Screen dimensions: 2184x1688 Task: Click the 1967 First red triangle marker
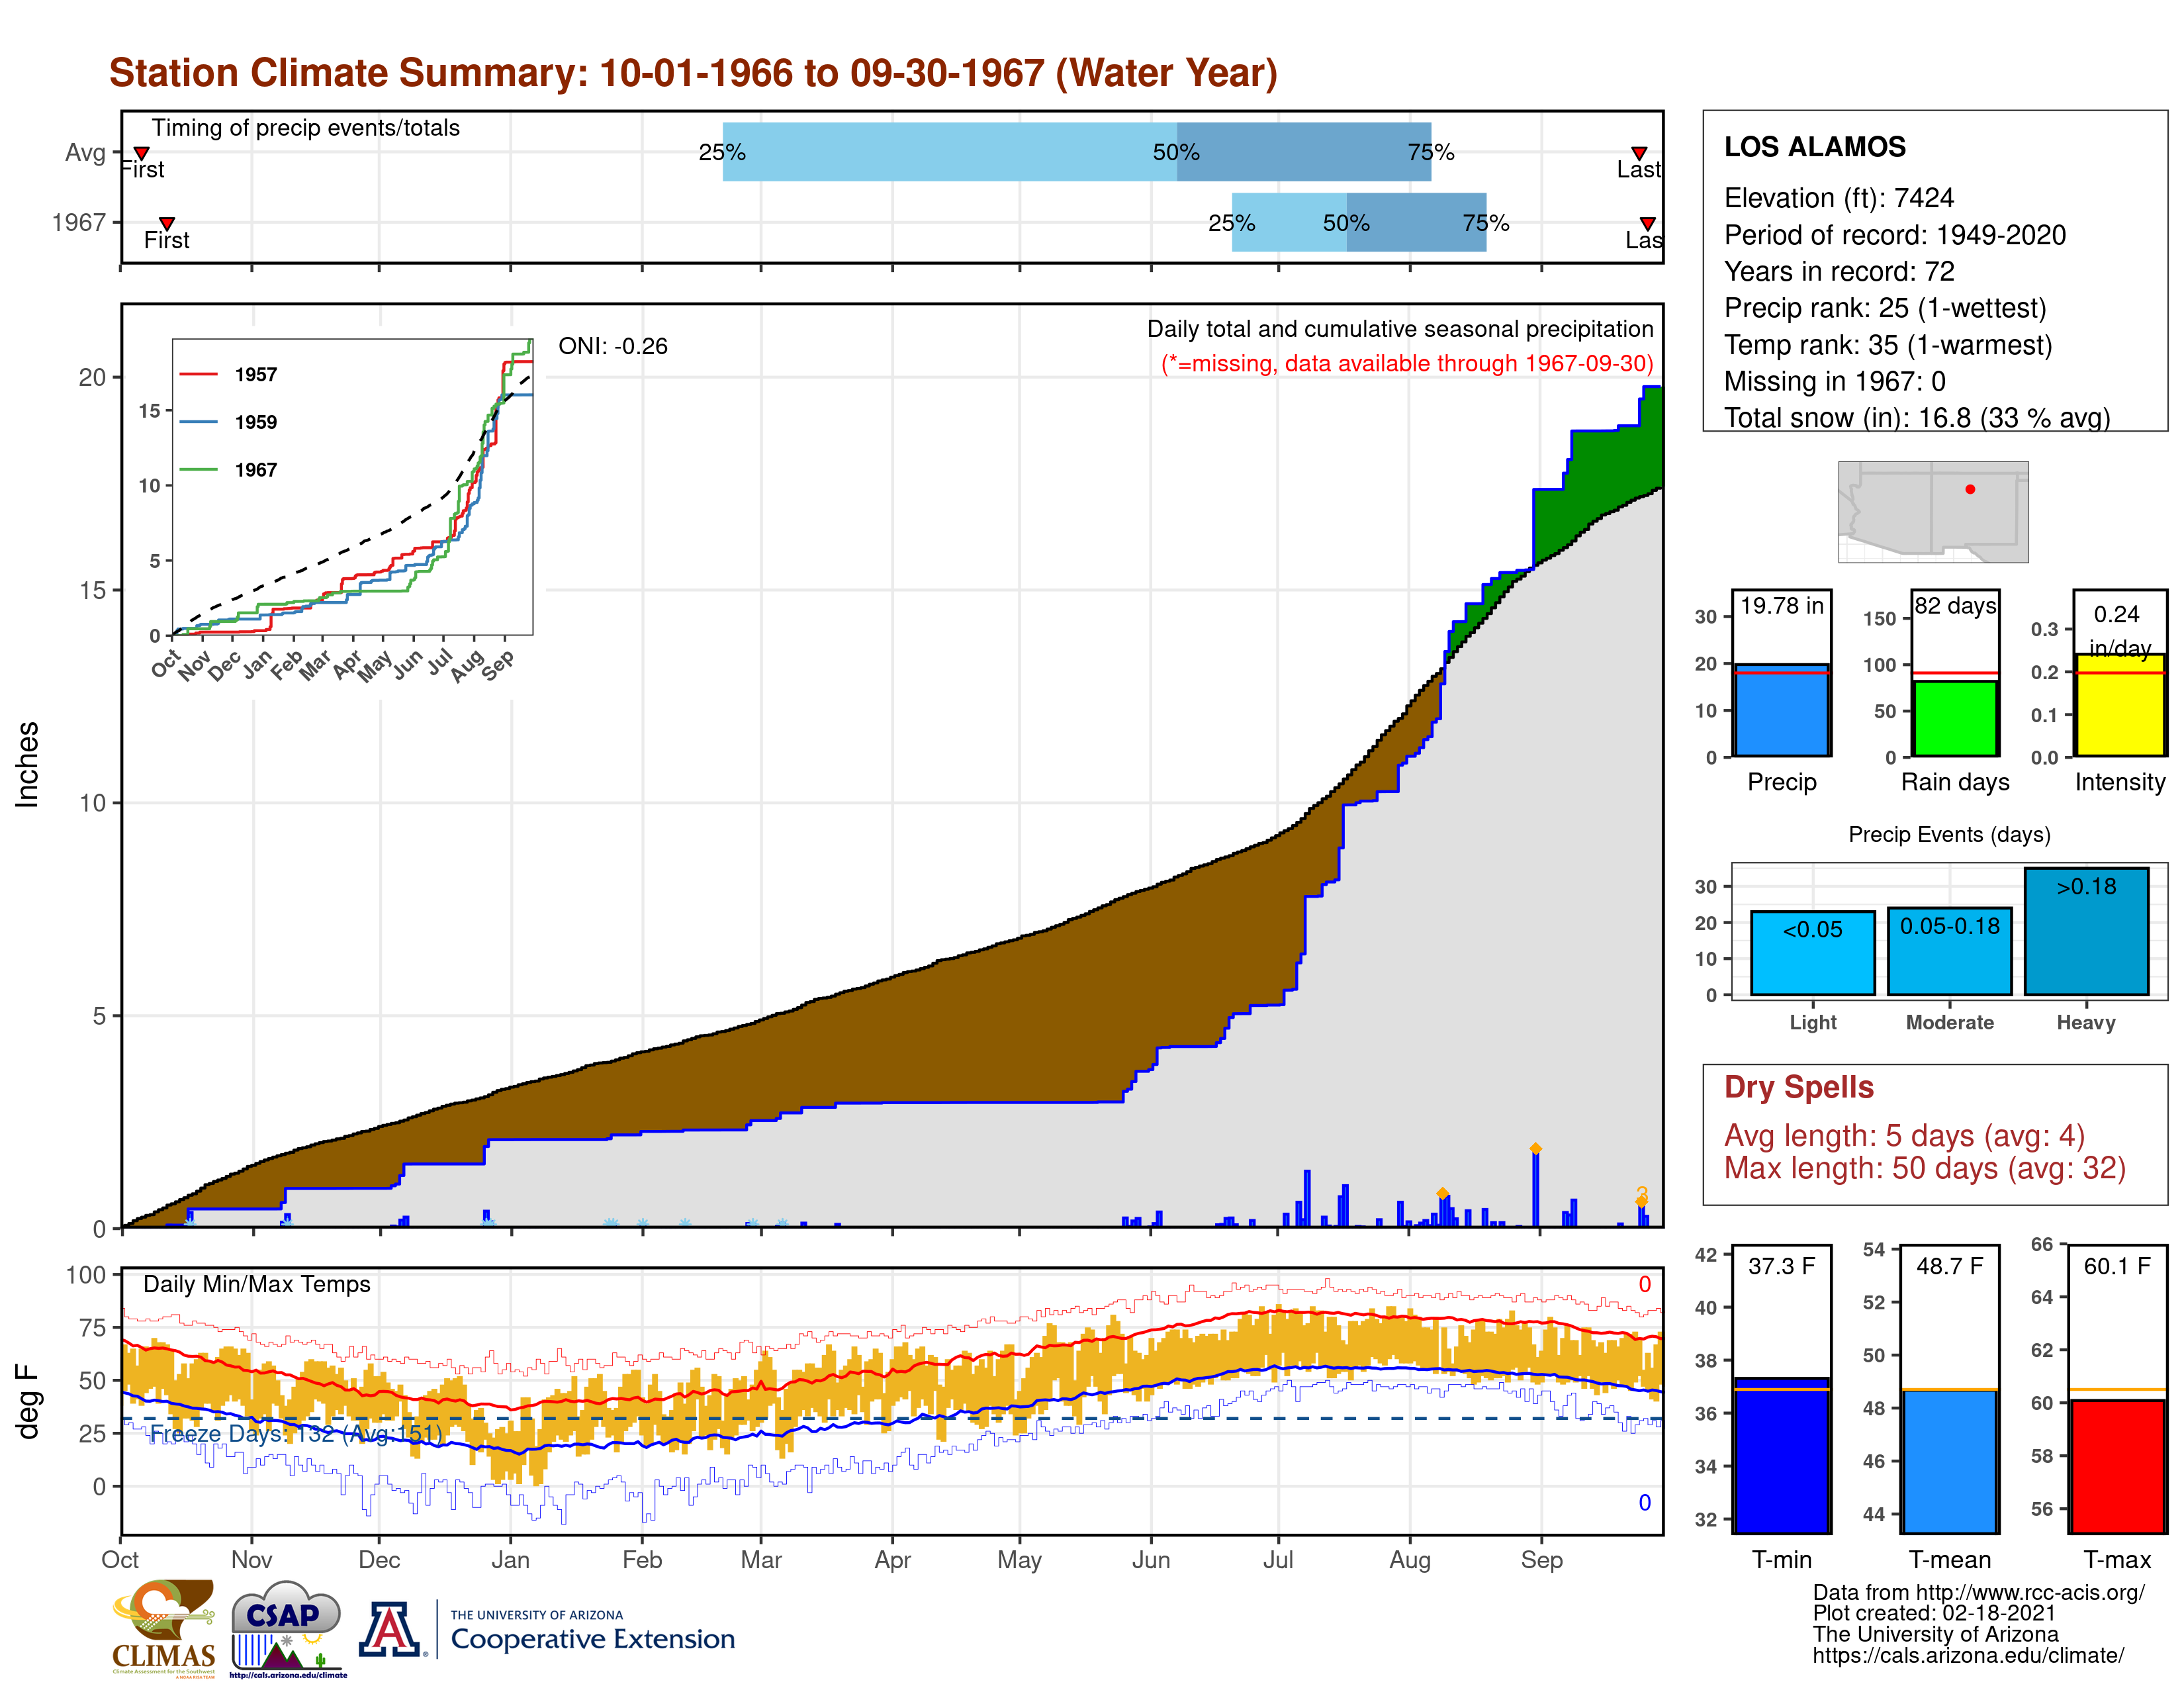[x=167, y=224]
